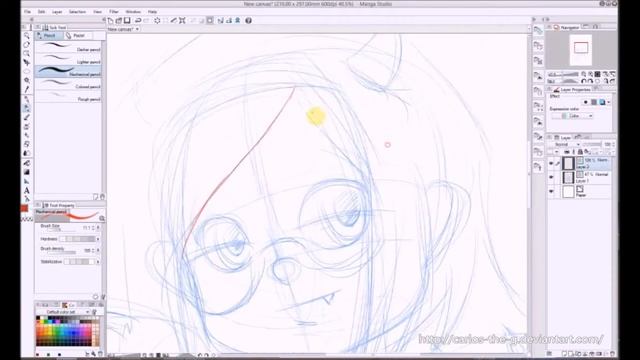Click the Navigator canvas thumbnail
This screenshot has height=360, width=640.
(581, 49)
